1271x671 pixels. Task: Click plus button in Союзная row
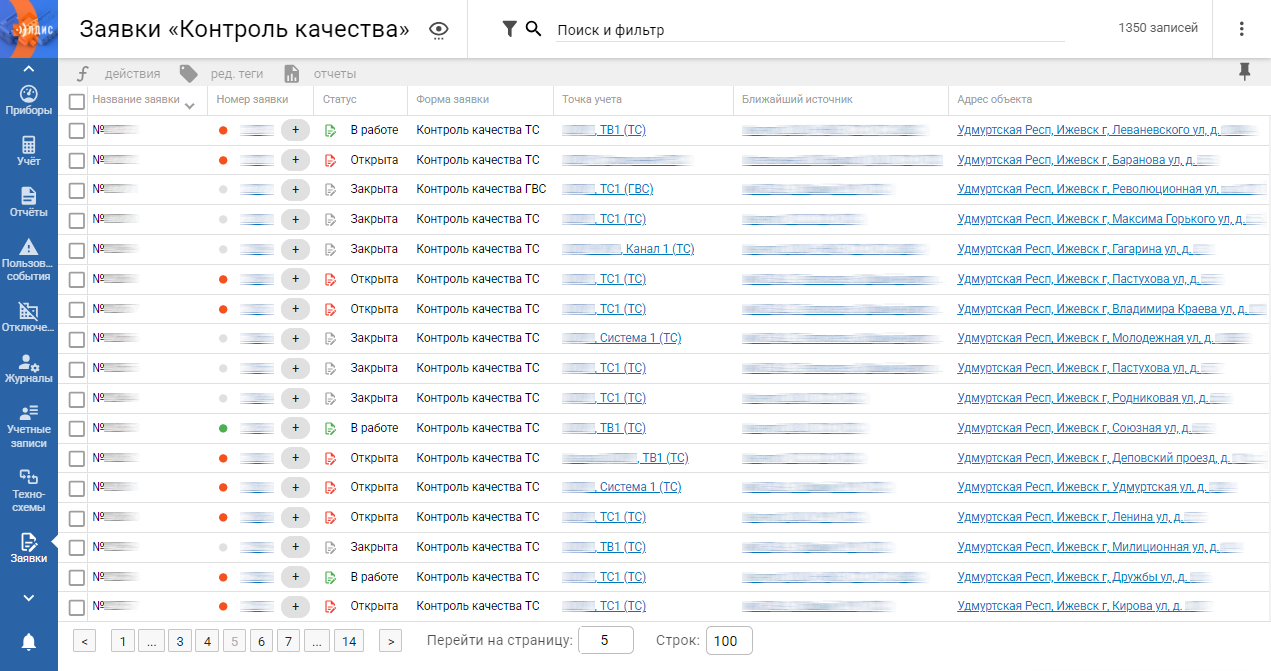(295, 428)
